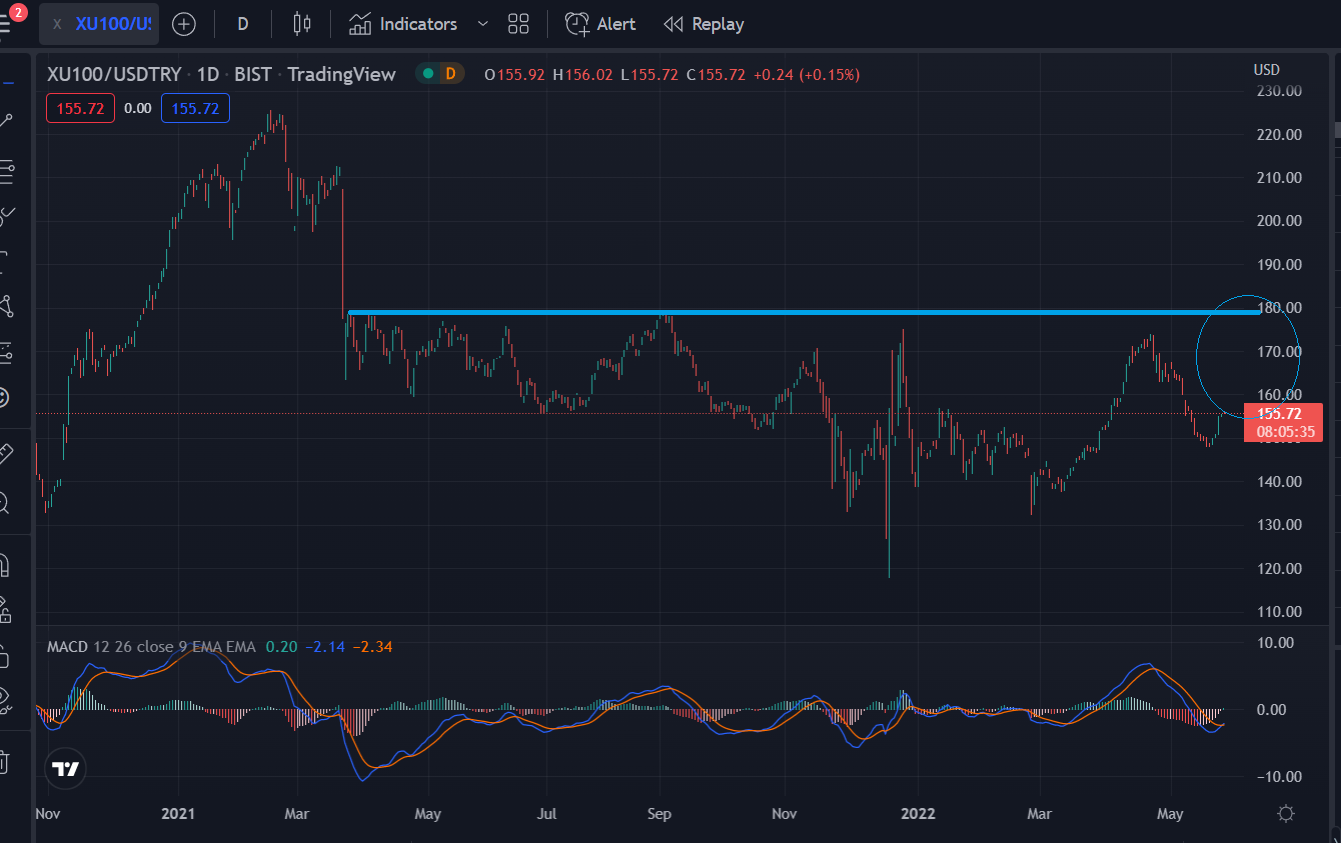Click the 230.00 price scale label

point(1277,91)
